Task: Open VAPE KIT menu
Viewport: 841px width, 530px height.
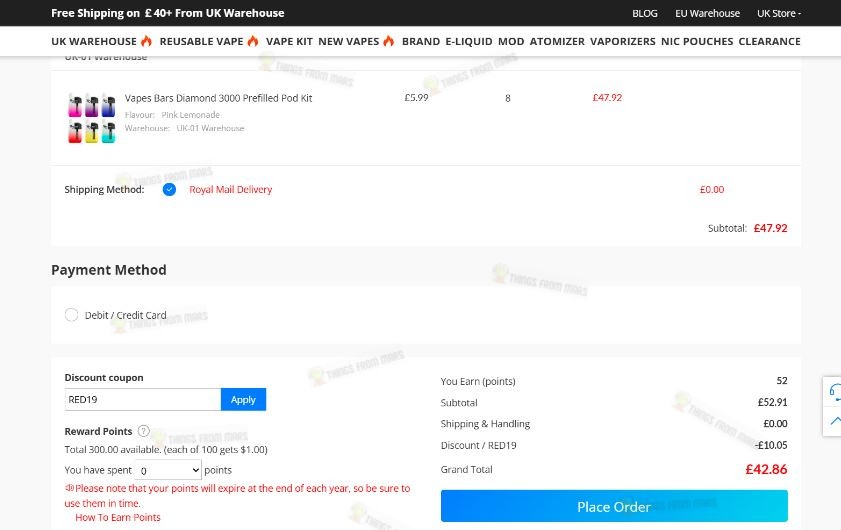Action: point(289,41)
